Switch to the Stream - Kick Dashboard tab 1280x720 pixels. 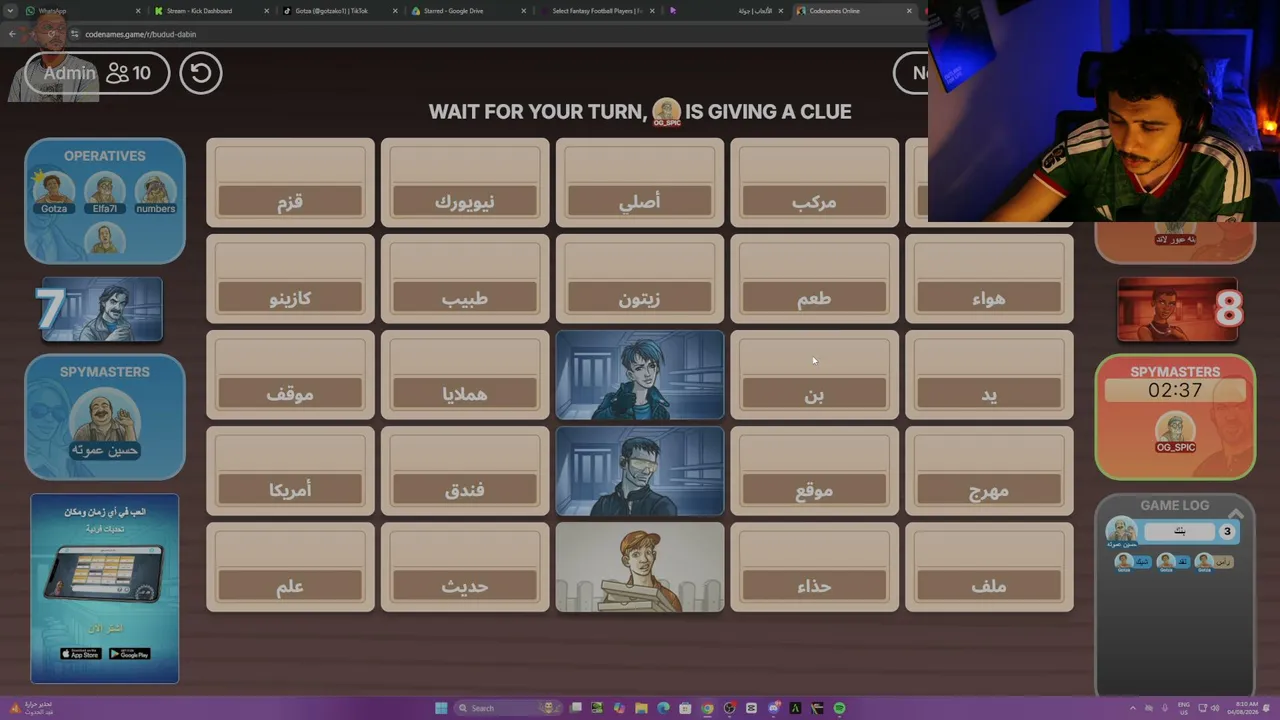[211, 11]
